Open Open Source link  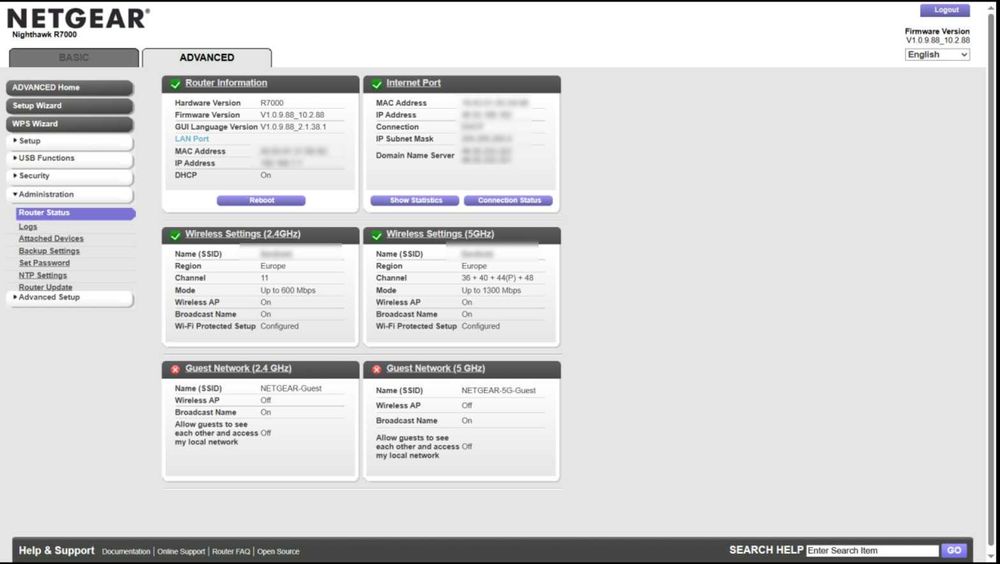(278, 551)
